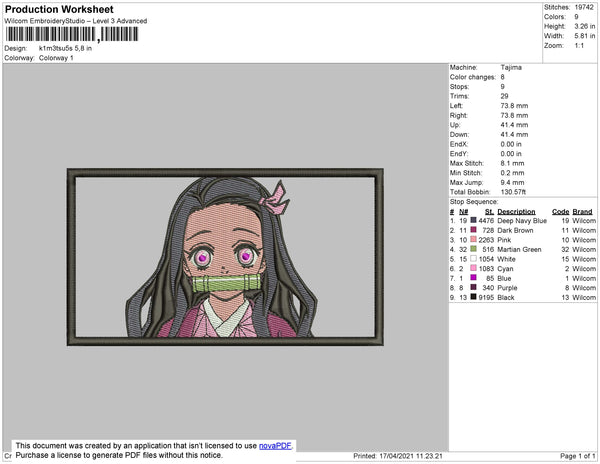Click the Deep Navy Blue color swatch
600x464 pixels.
click(x=473, y=220)
